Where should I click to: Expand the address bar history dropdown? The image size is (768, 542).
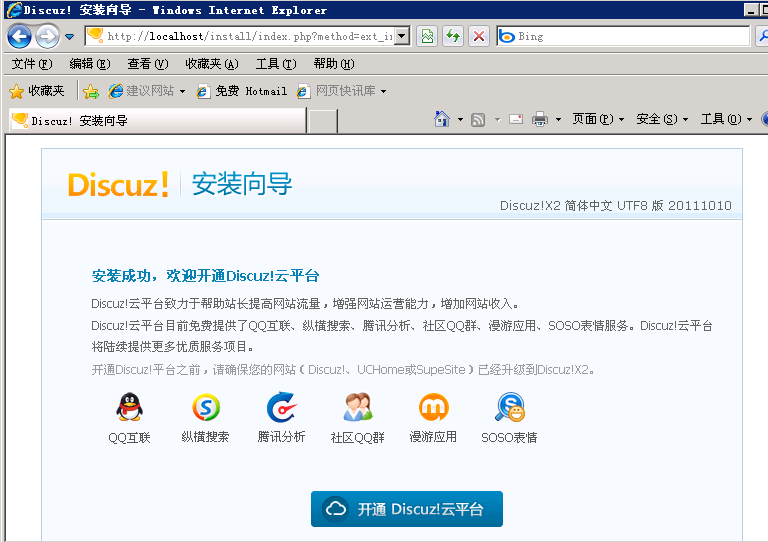[x=402, y=36]
